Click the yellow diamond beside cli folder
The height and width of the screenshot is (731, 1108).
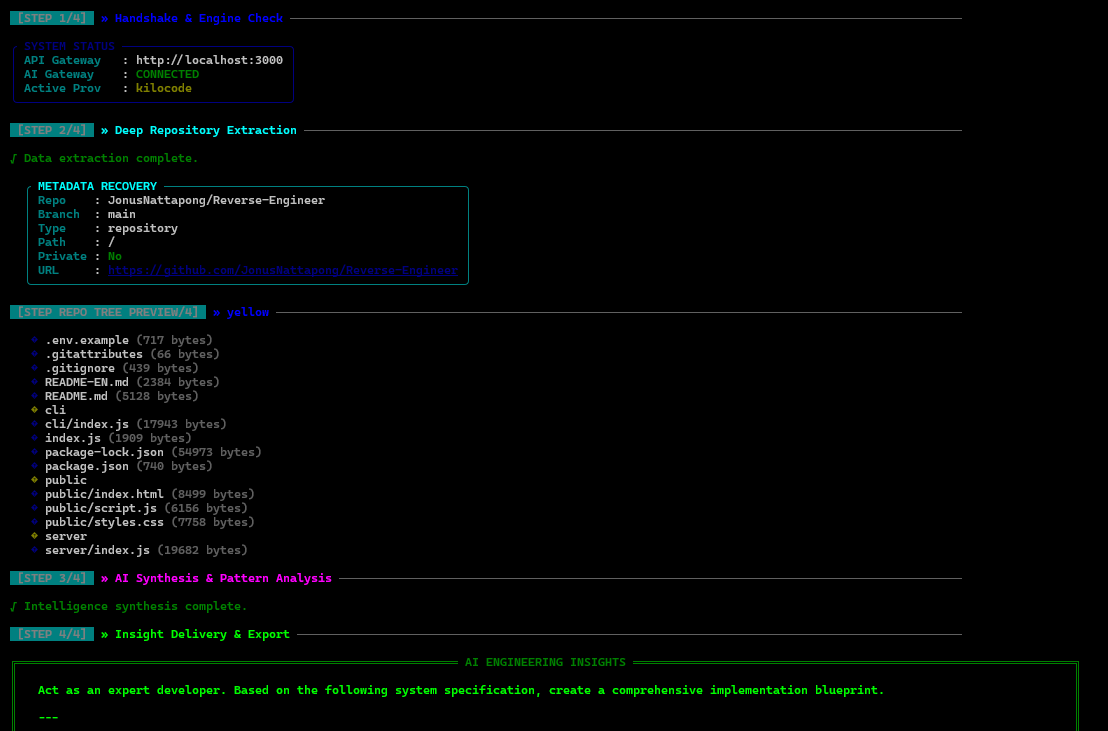click(34, 410)
